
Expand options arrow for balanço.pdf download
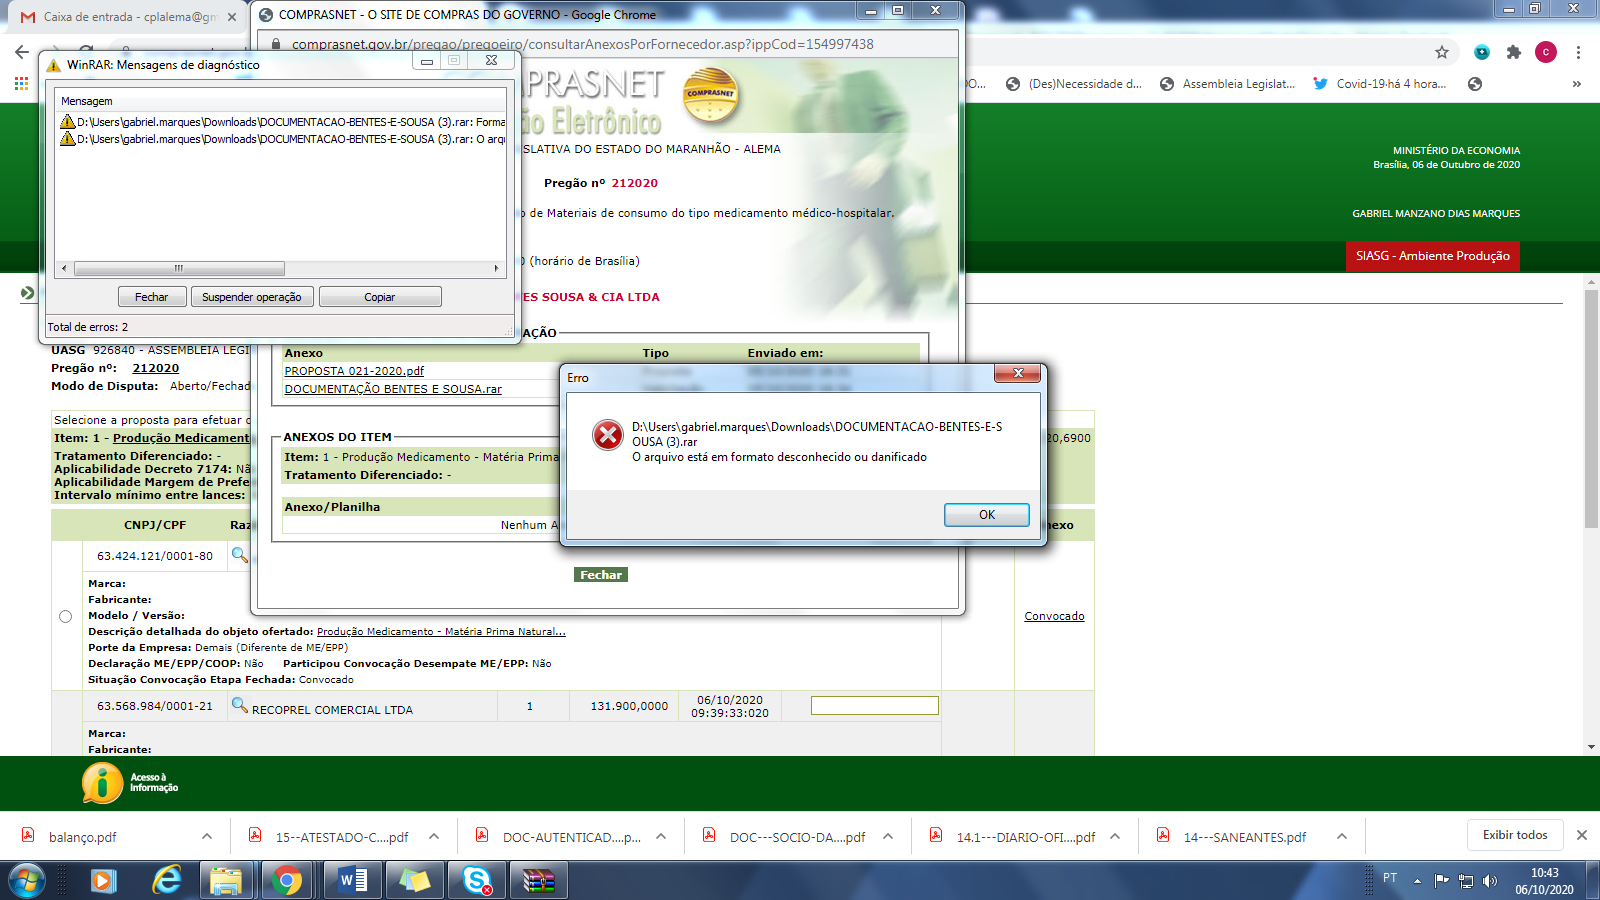coord(207,836)
